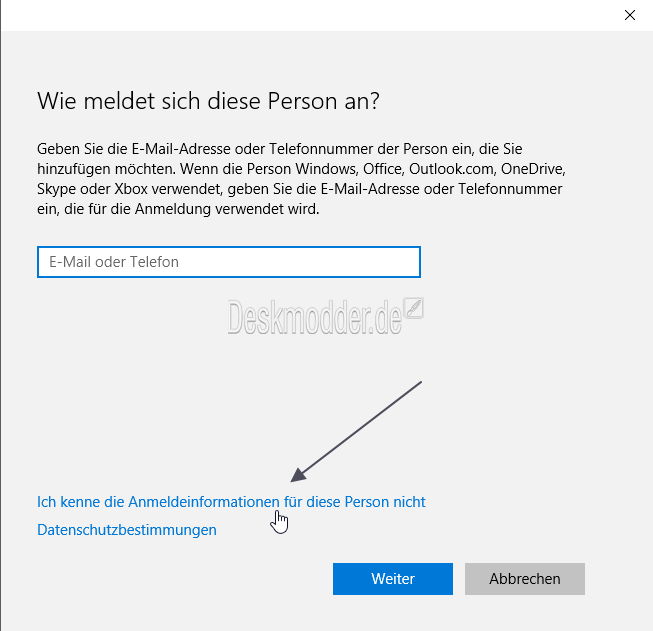The height and width of the screenshot is (631, 653).
Task: Continue with the Weiter button
Action: [x=393, y=579]
